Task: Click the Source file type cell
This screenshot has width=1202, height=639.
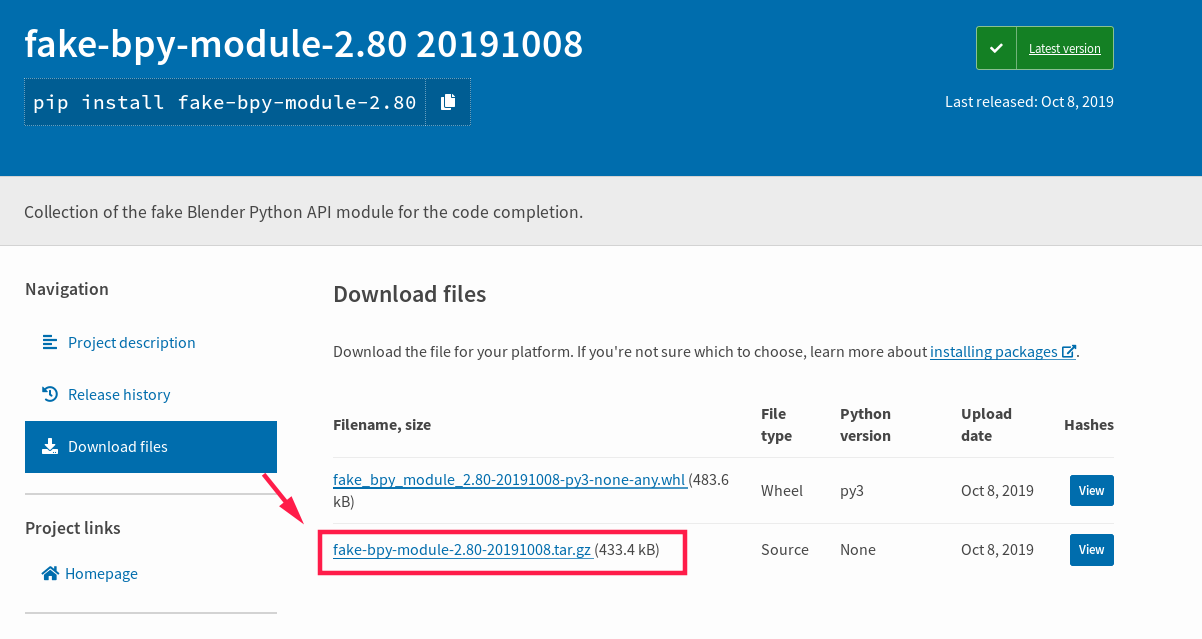Action: (785, 550)
